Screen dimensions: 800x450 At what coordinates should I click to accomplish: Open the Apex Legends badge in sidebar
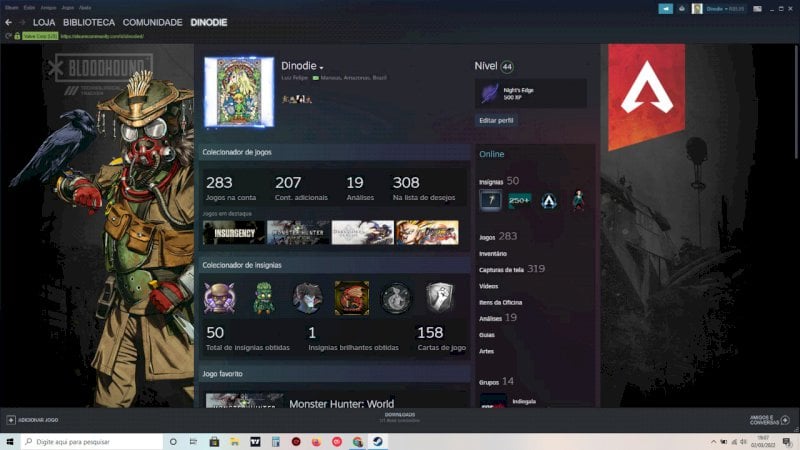click(x=548, y=201)
